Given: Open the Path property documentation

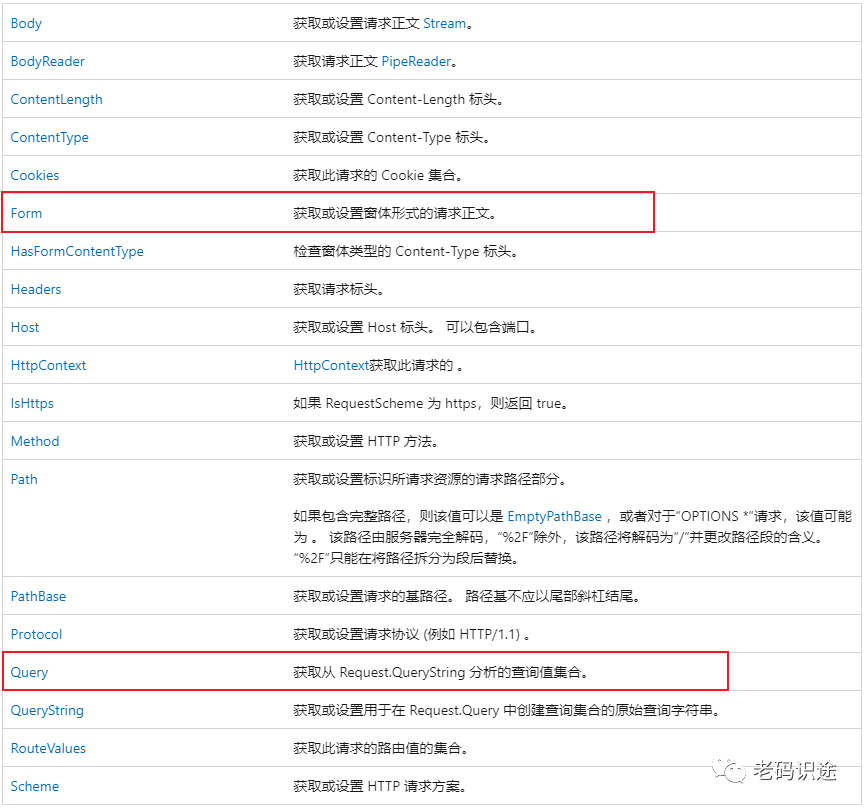Looking at the screenshot, I should click(x=23, y=479).
